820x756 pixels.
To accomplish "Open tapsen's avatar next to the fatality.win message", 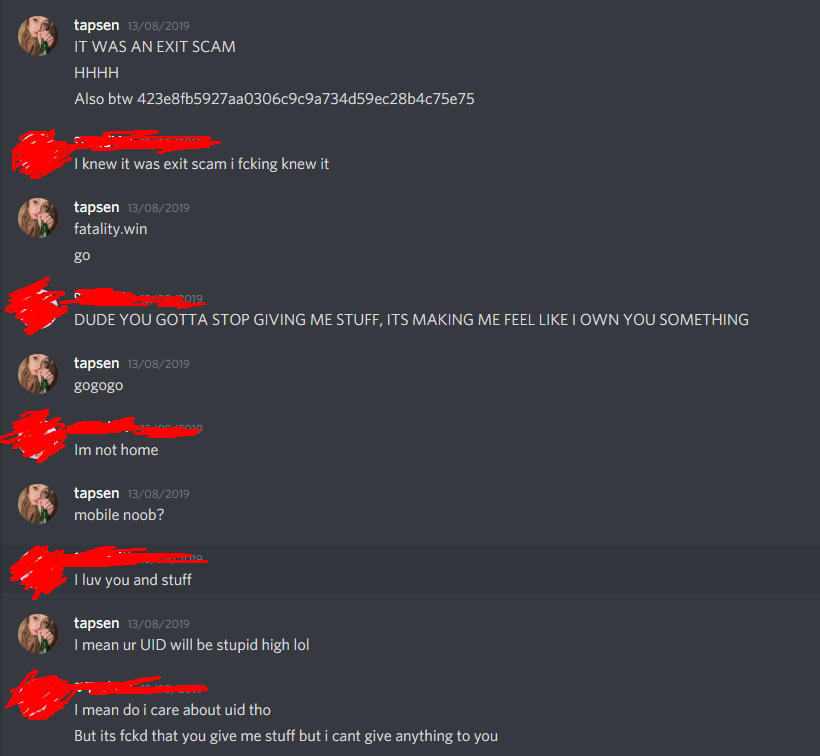I will pyautogui.click(x=38, y=217).
